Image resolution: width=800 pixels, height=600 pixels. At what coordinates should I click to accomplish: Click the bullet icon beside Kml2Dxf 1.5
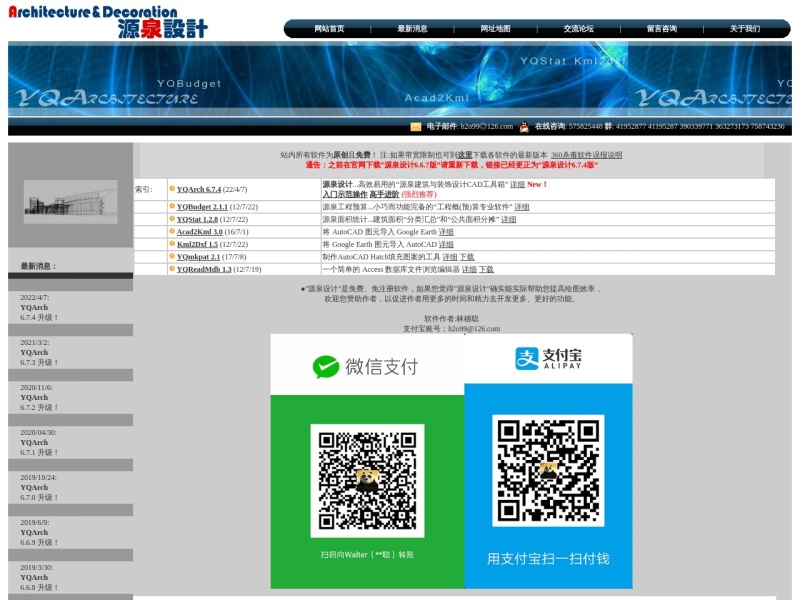(172, 243)
